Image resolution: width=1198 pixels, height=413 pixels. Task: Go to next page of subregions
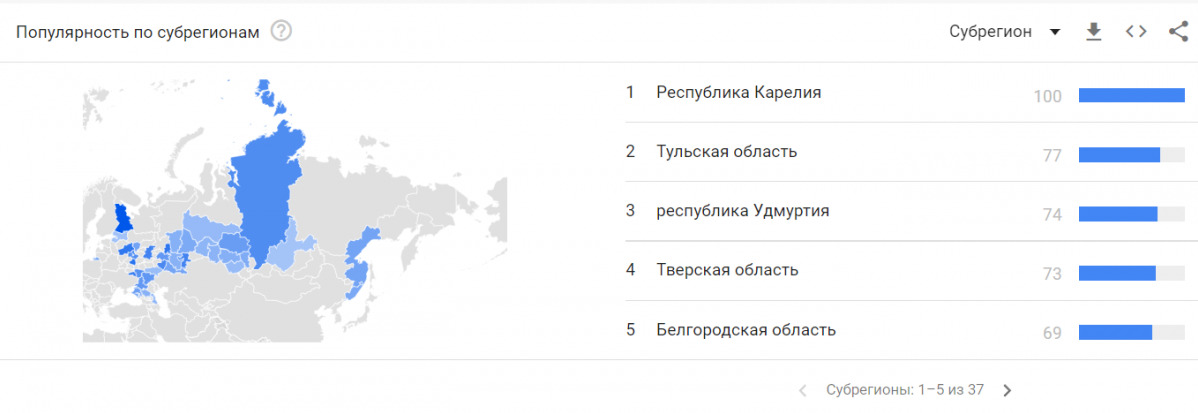[x=1007, y=390]
